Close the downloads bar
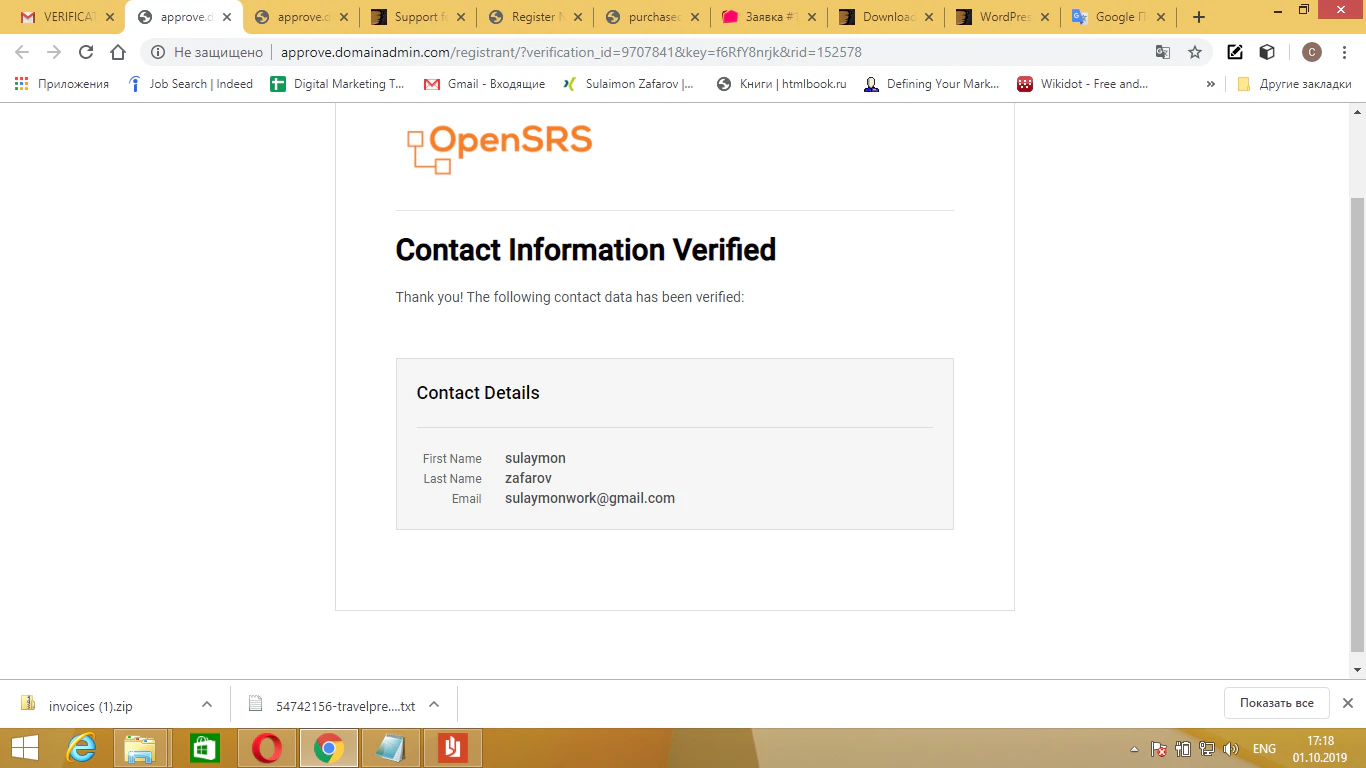 click(x=1347, y=703)
